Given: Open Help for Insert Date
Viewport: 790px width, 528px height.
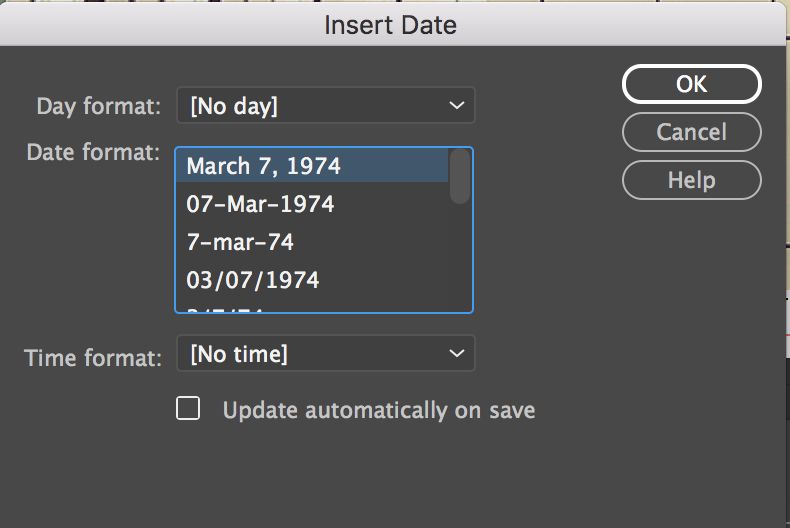Looking at the screenshot, I should [691, 180].
